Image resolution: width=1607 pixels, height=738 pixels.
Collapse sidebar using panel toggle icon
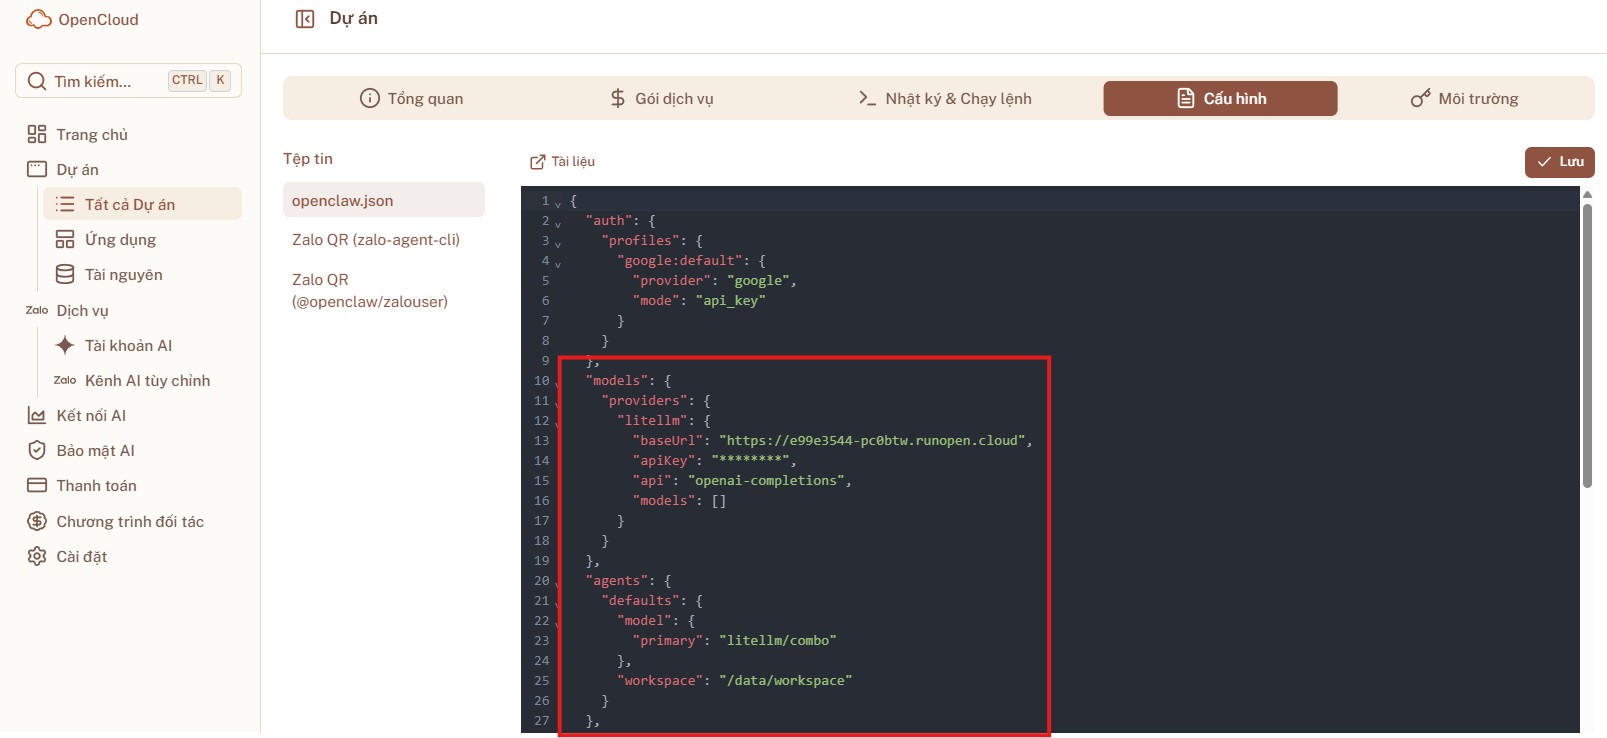point(305,19)
